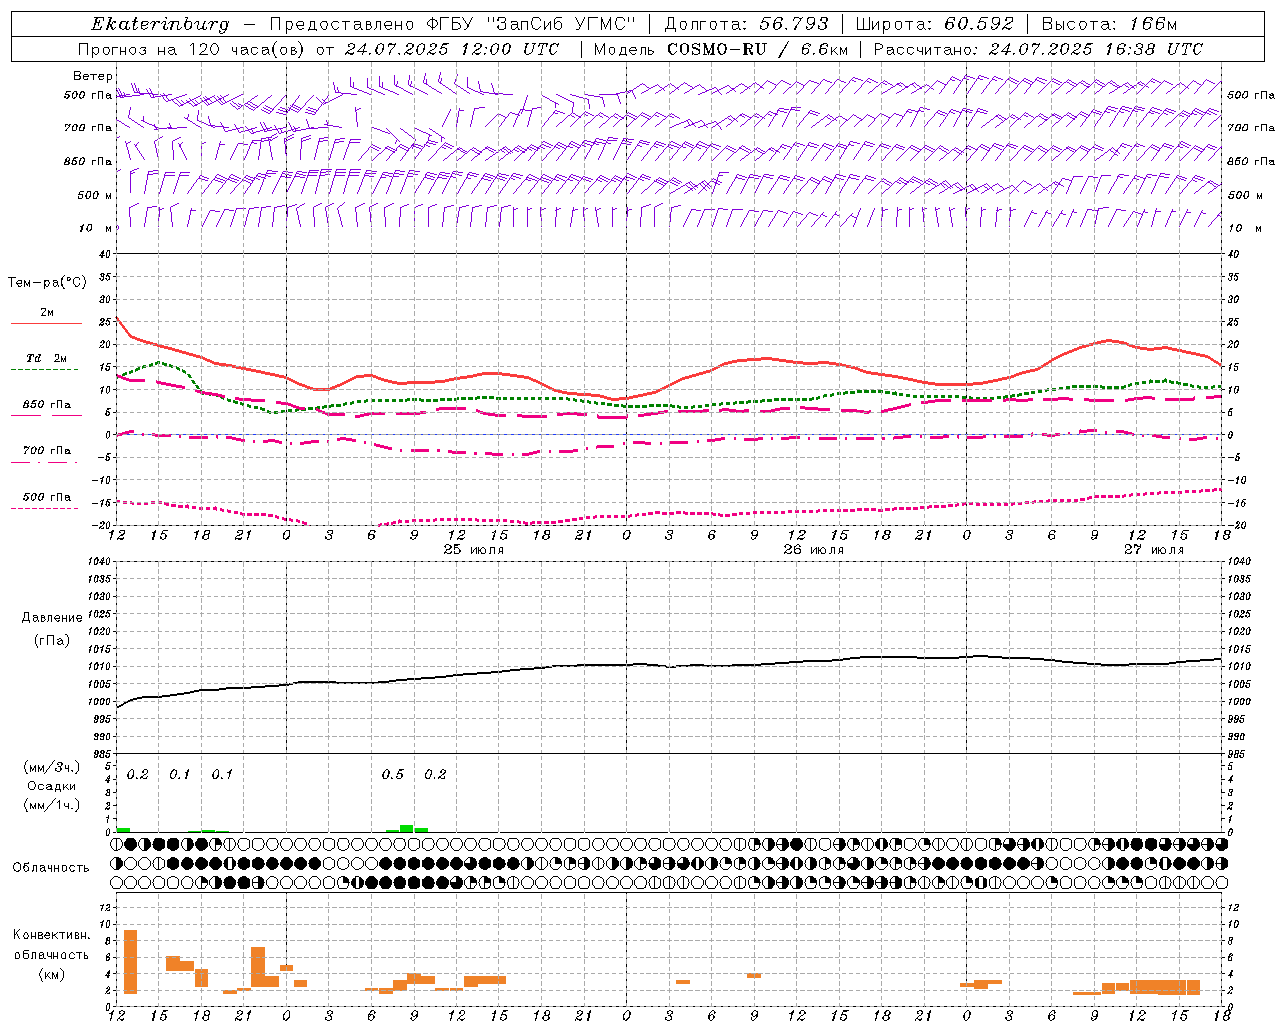Viewport: 1280px width, 1024px height.
Task: Click the 'Td 2м' dew point legend label
Action: point(47,358)
